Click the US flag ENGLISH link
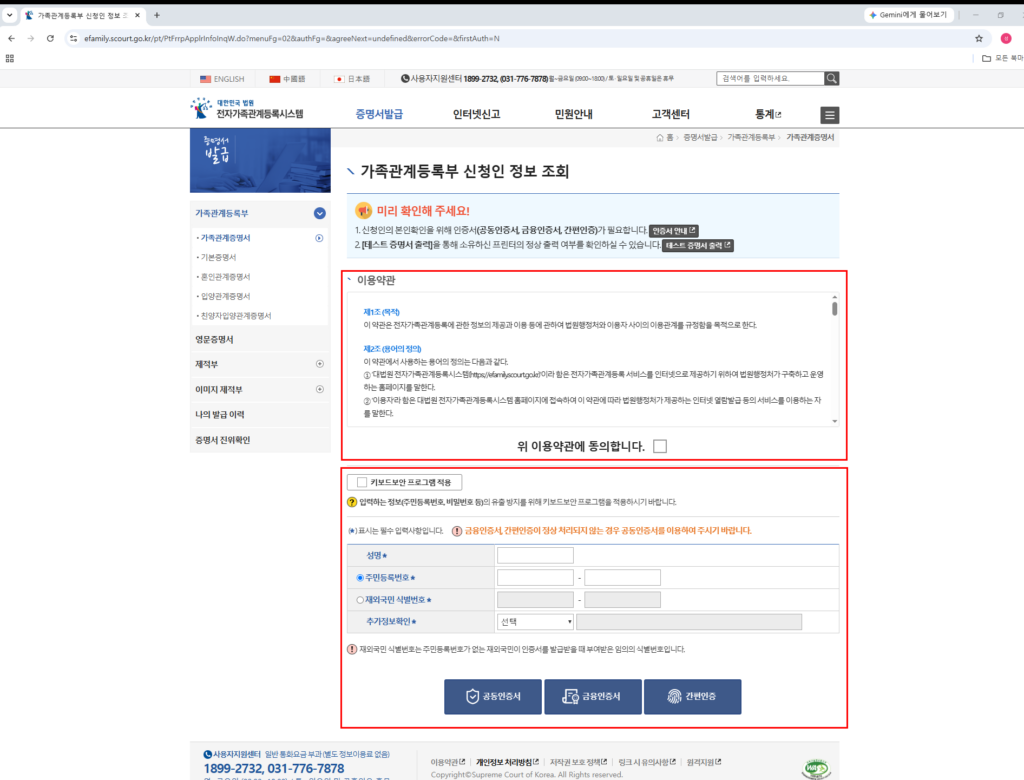 coord(222,79)
